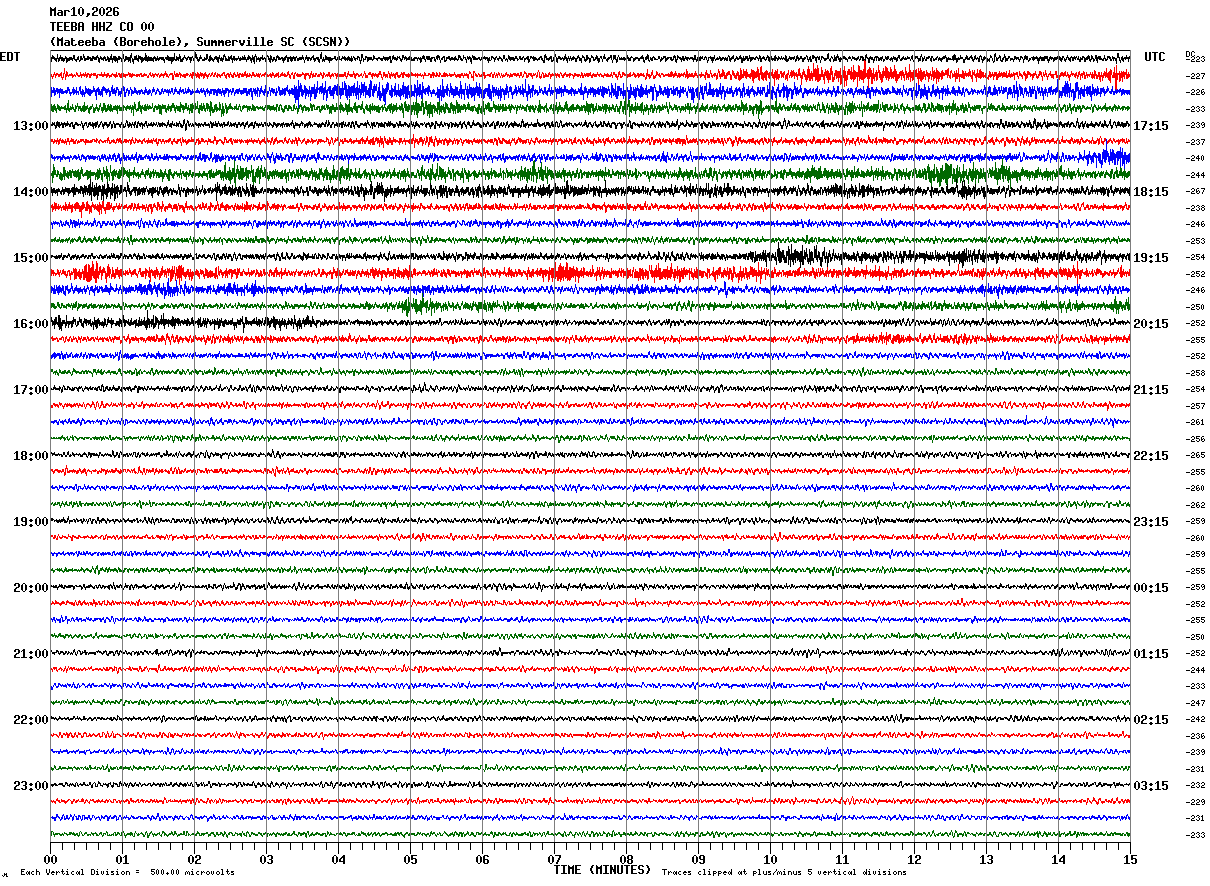The height and width of the screenshot is (886, 1210).
Task: Select the 01:15 UTC time label
Action: [1152, 654]
